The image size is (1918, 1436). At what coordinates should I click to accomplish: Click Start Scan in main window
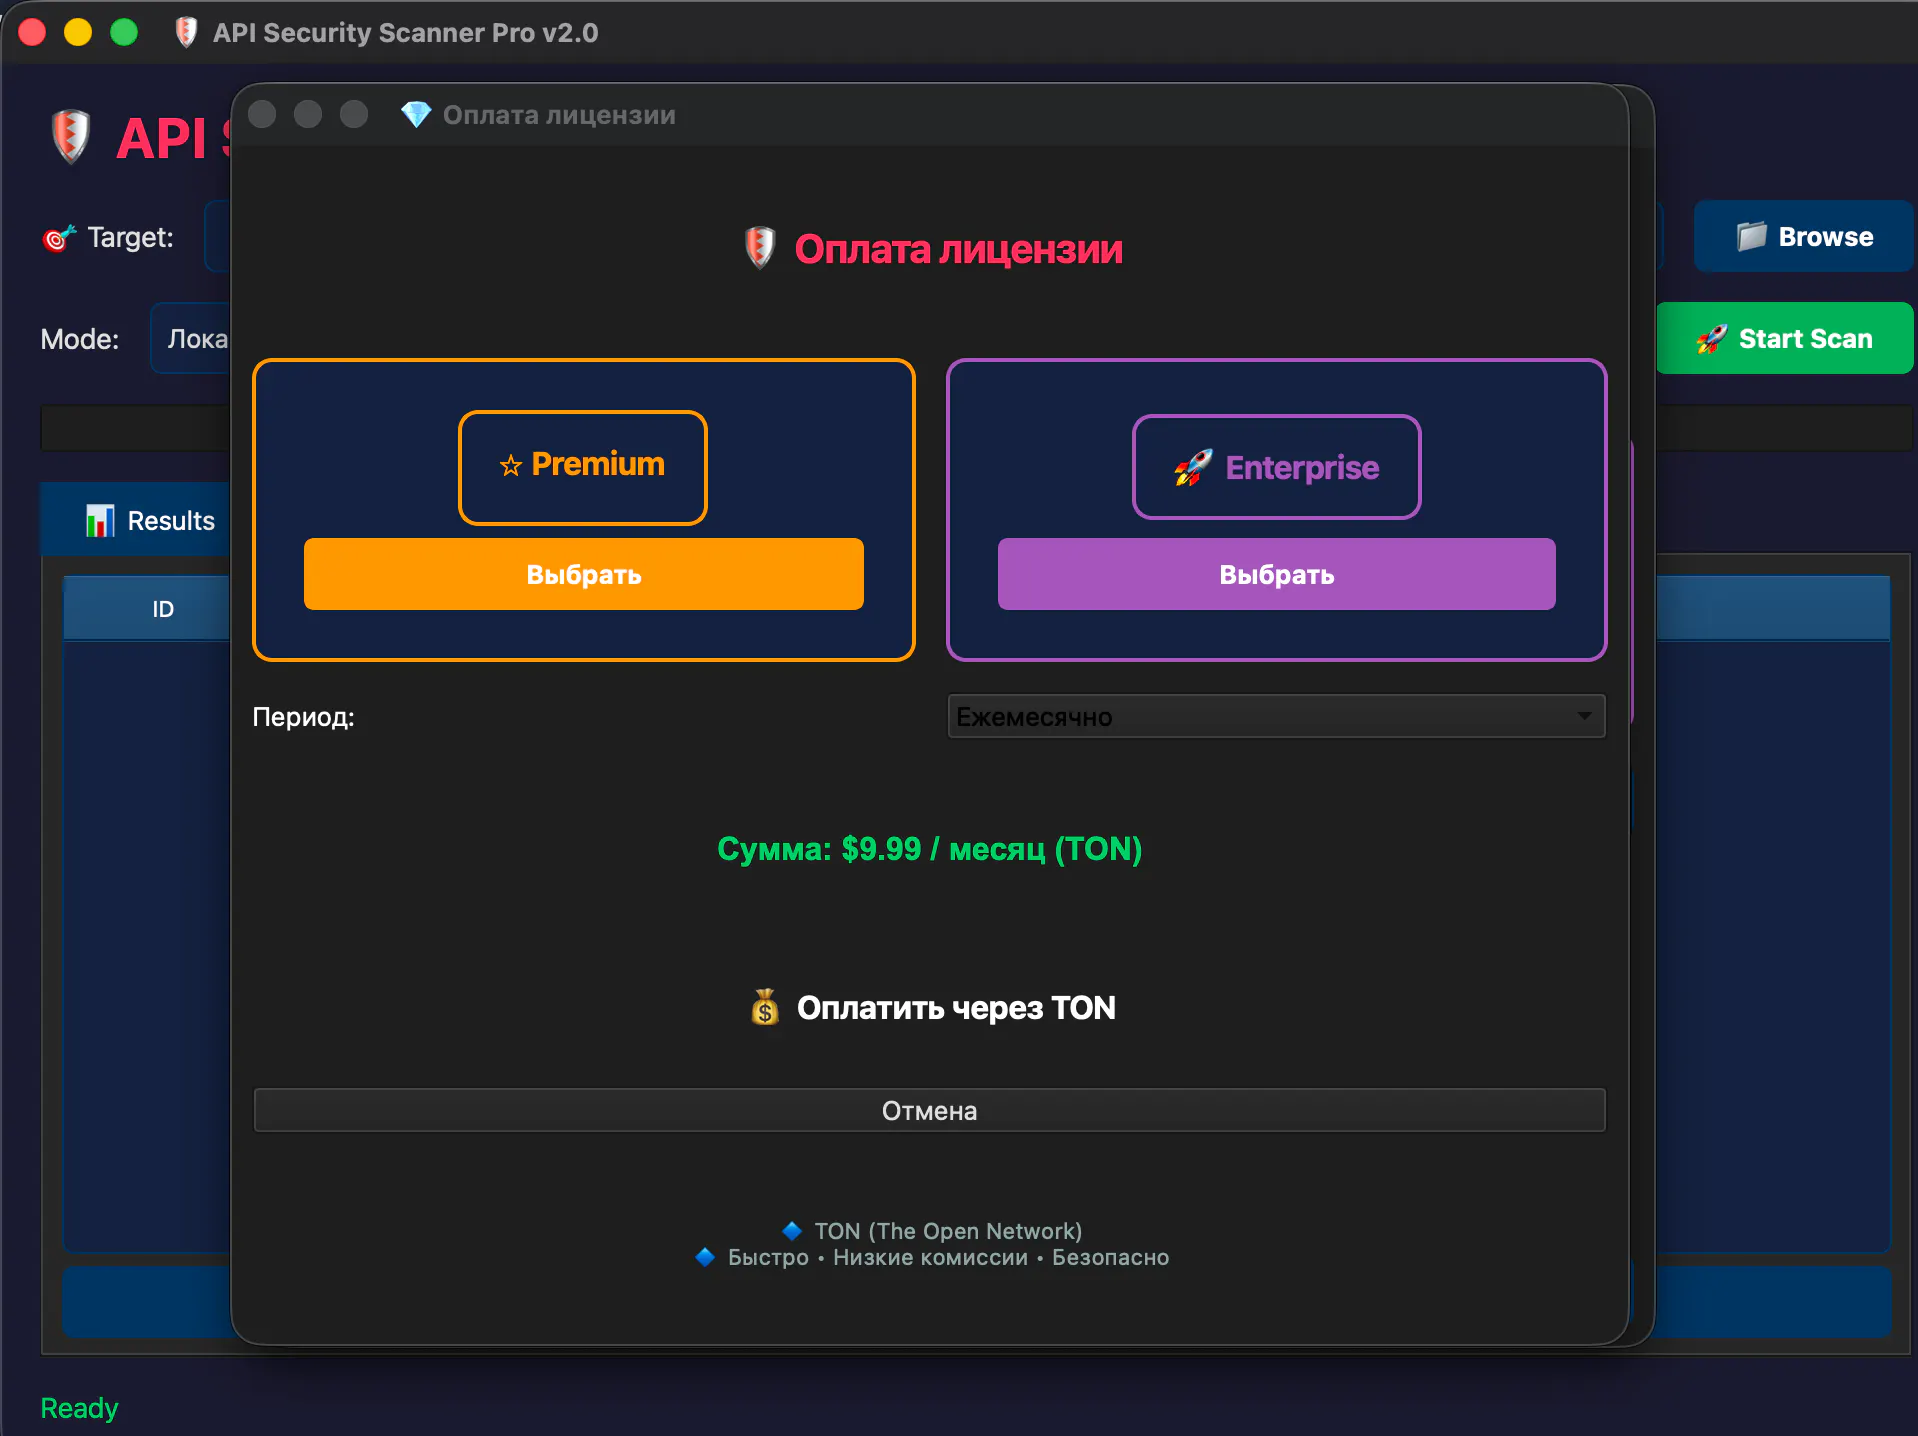pos(1785,338)
